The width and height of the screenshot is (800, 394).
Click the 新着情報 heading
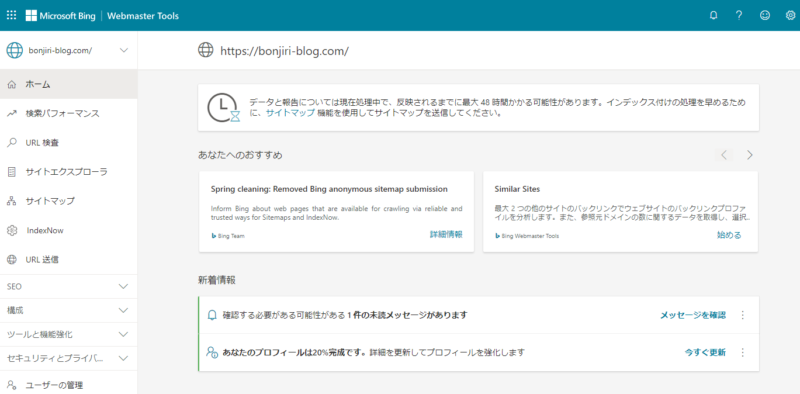coord(217,280)
